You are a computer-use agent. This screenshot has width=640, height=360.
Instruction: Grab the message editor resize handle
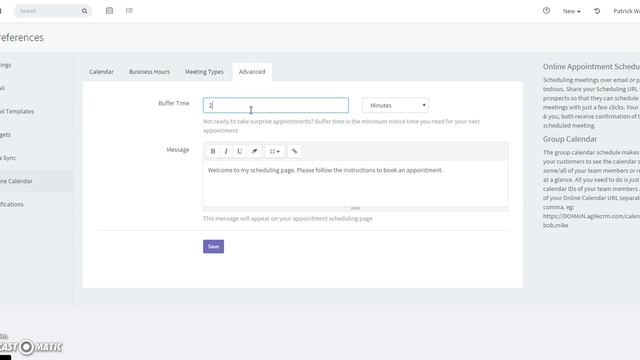(x=356, y=208)
